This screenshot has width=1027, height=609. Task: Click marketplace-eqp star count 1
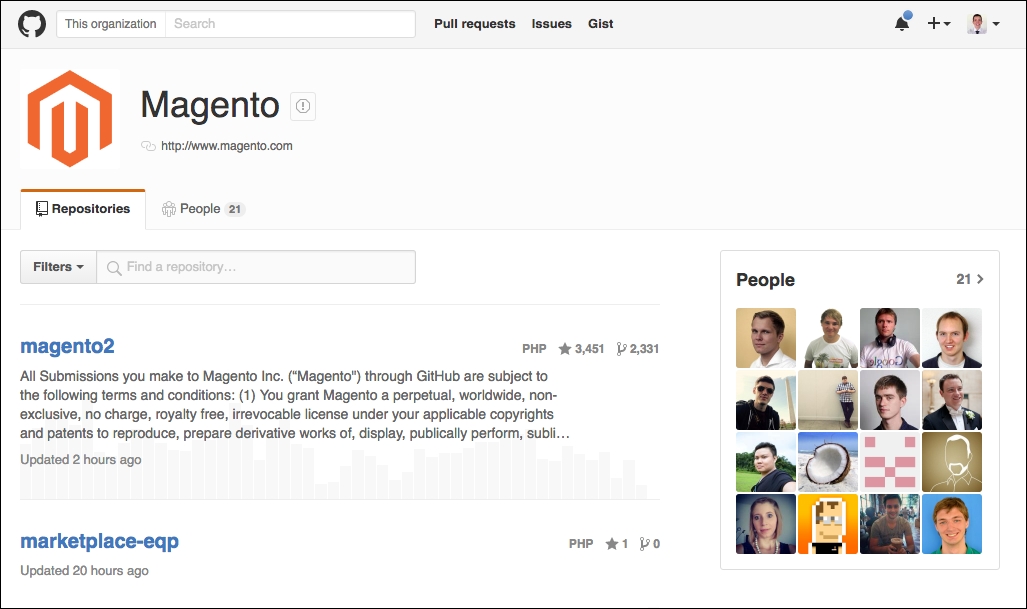pos(617,544)
